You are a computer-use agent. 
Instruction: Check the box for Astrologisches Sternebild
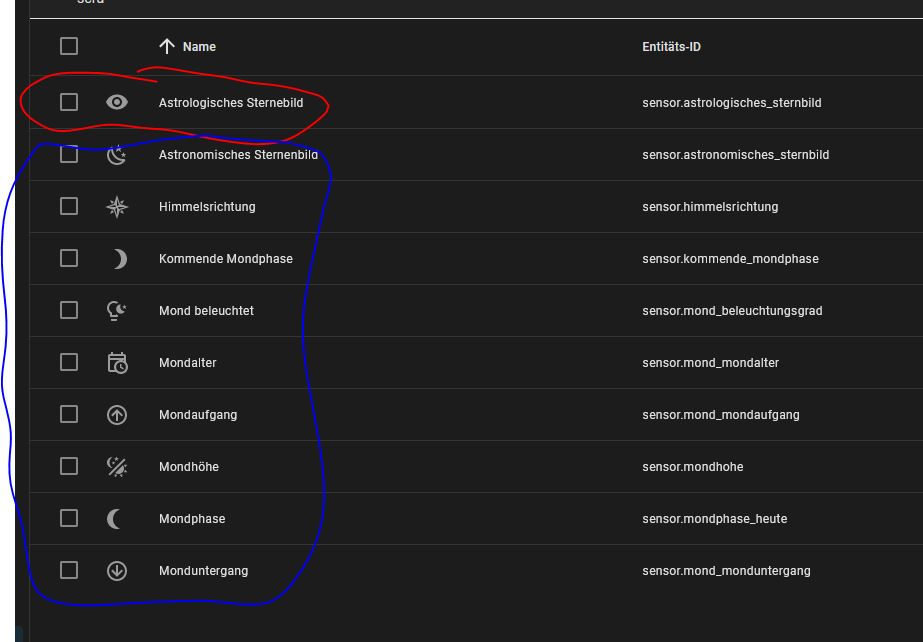[x=69, y=102]
